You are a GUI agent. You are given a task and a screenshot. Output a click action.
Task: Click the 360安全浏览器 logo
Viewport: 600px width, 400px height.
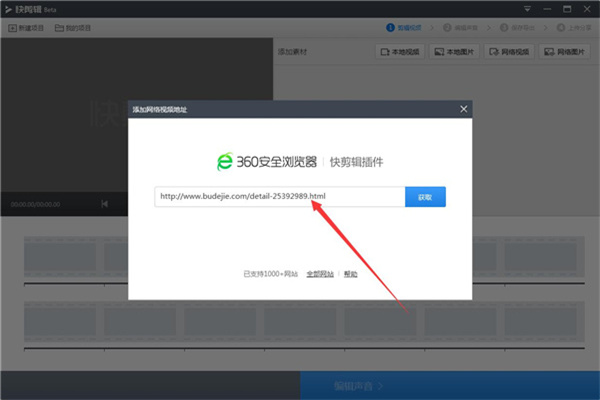(x=267, y=162)
